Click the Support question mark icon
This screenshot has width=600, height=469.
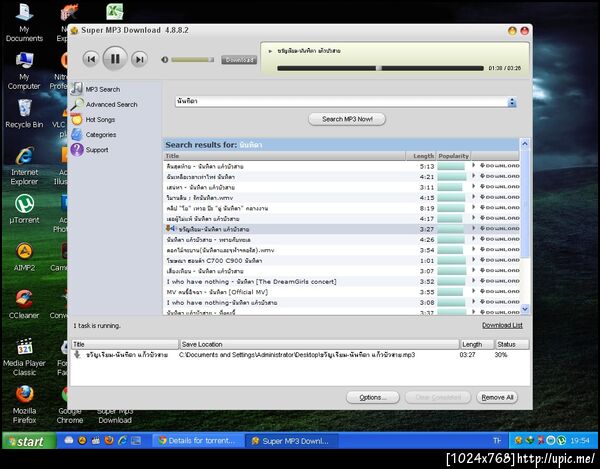(x=77, y=150)
